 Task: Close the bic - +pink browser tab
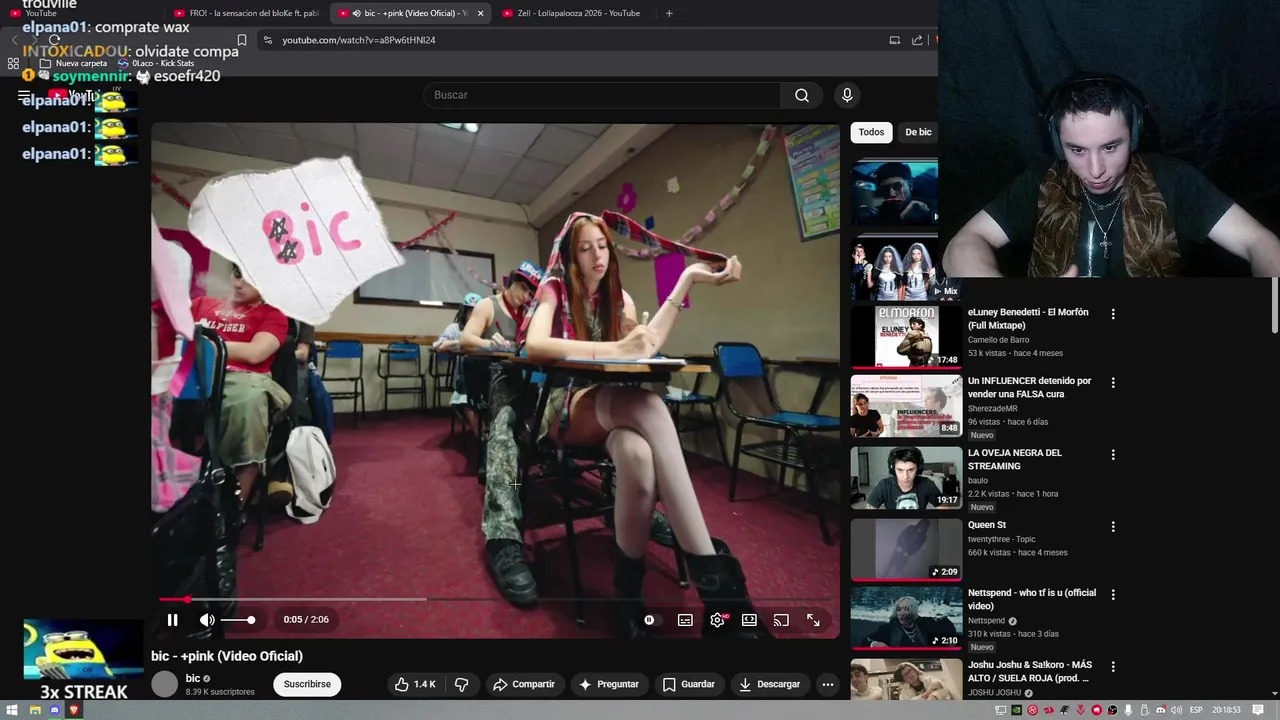pyautogui.click(x=480, y=13)
